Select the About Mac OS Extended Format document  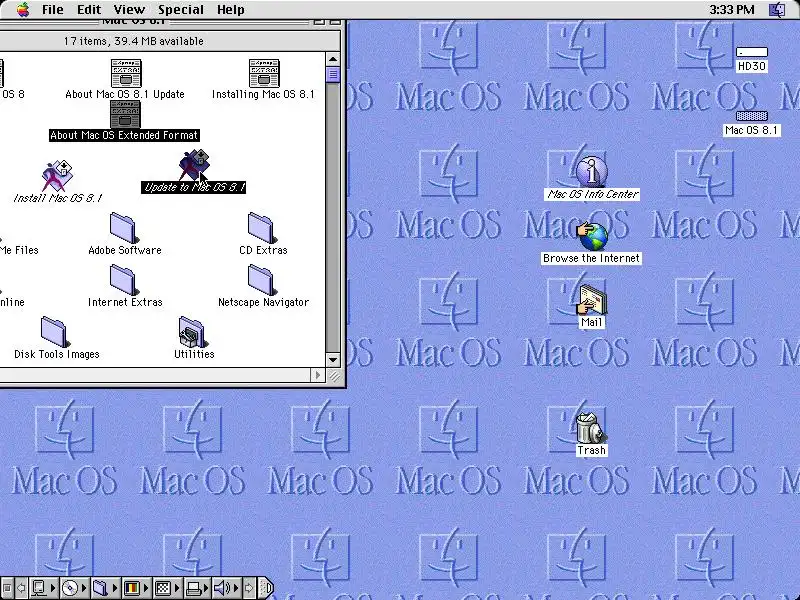click(x=124, y=121)
